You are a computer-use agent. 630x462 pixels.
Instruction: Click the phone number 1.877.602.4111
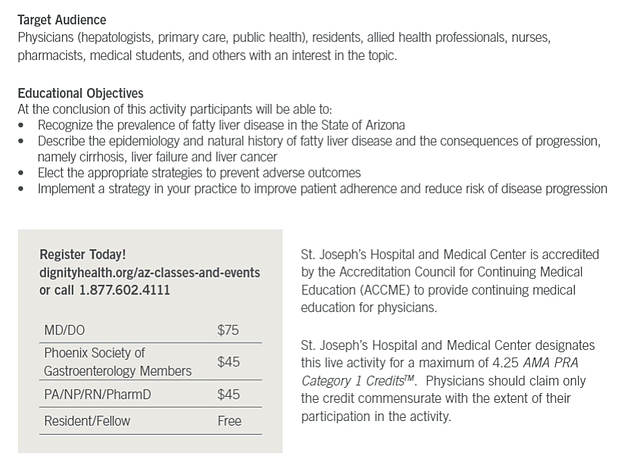pyautogui.click(x=125, y=290)
